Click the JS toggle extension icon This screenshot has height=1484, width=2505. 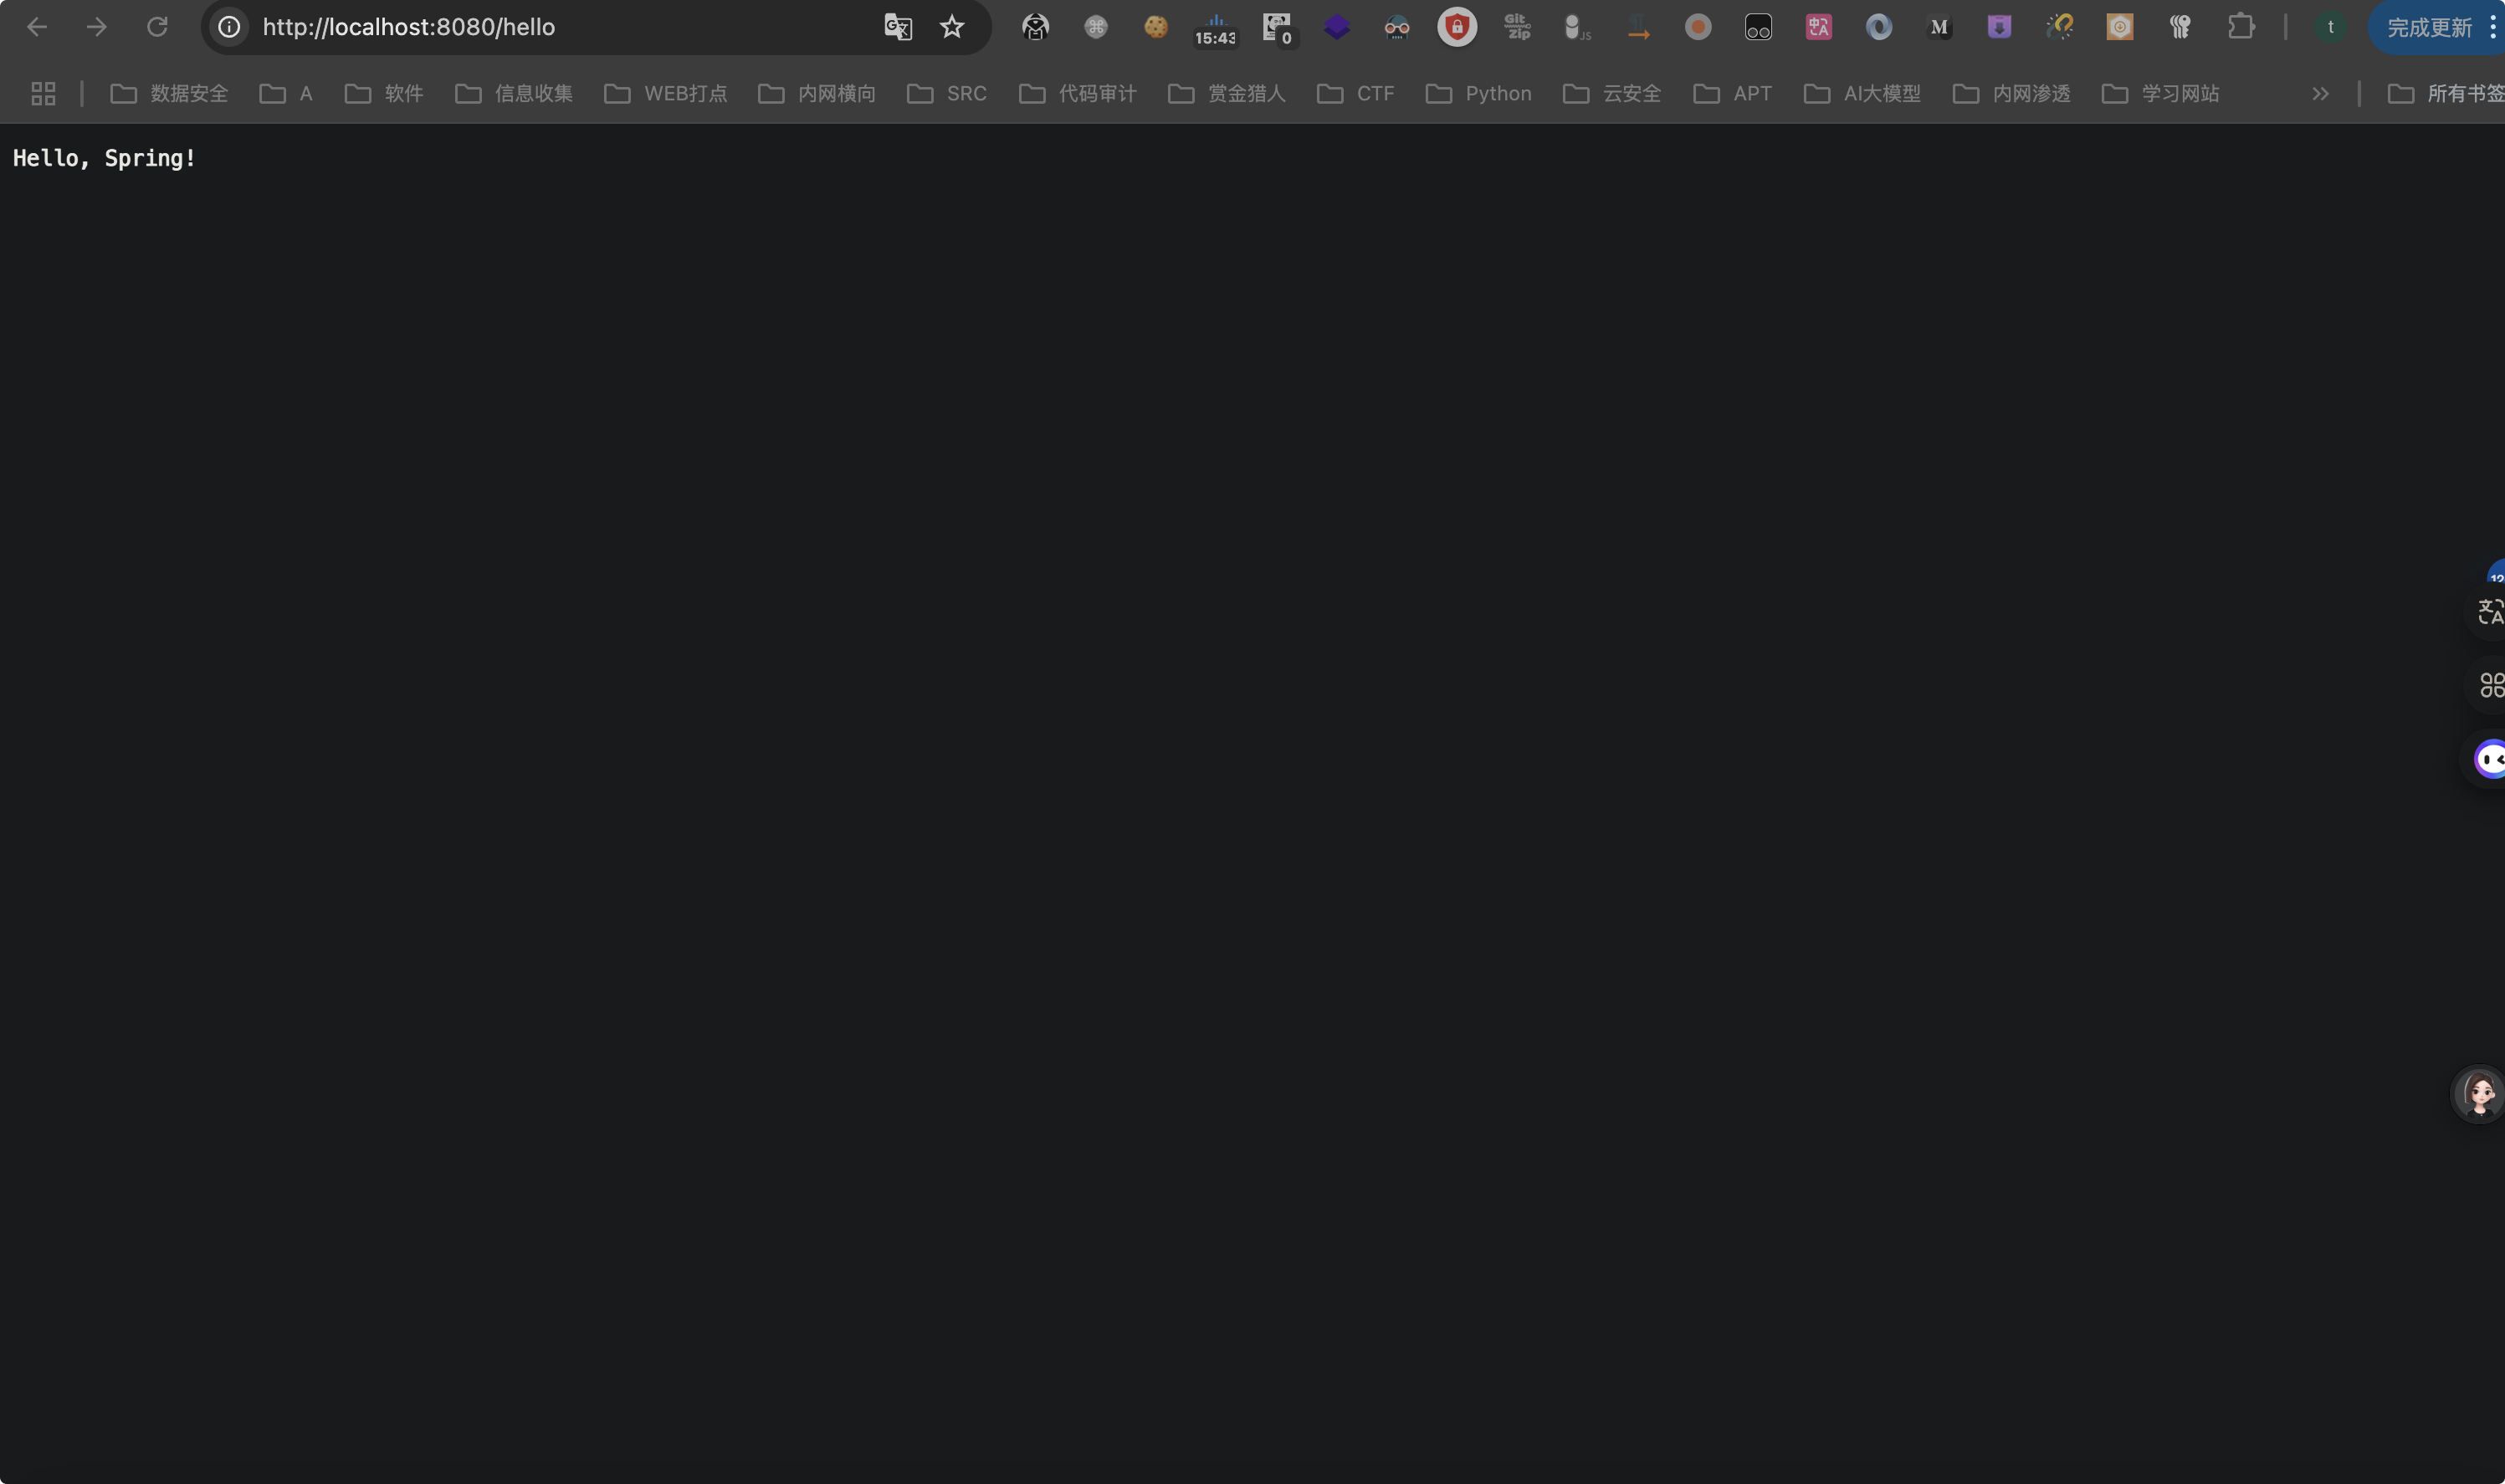point(1577,27)
